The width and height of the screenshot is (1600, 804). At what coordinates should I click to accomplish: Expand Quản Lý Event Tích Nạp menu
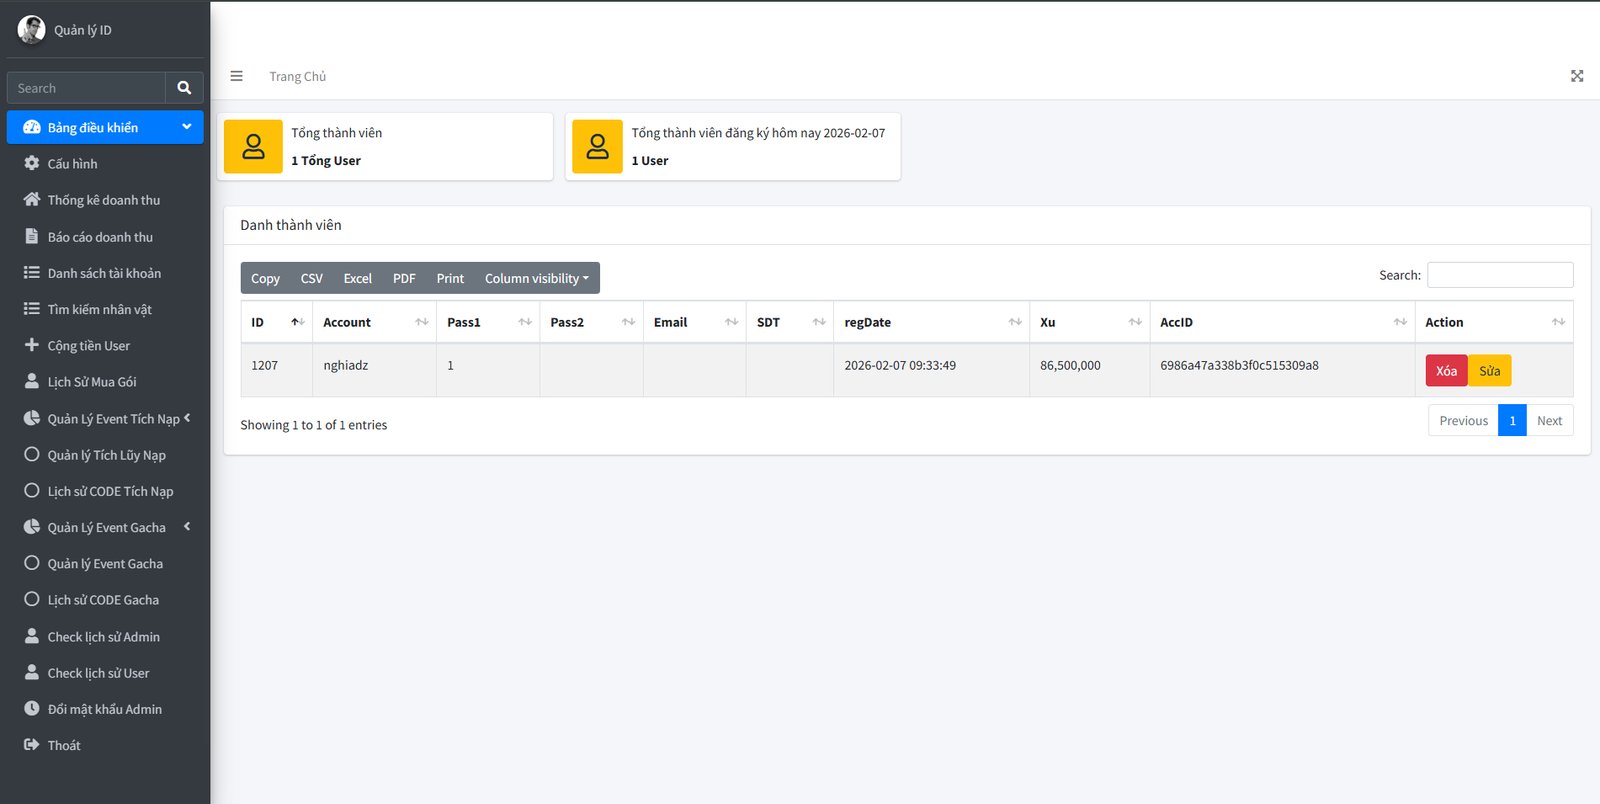(x=186, y=418)
